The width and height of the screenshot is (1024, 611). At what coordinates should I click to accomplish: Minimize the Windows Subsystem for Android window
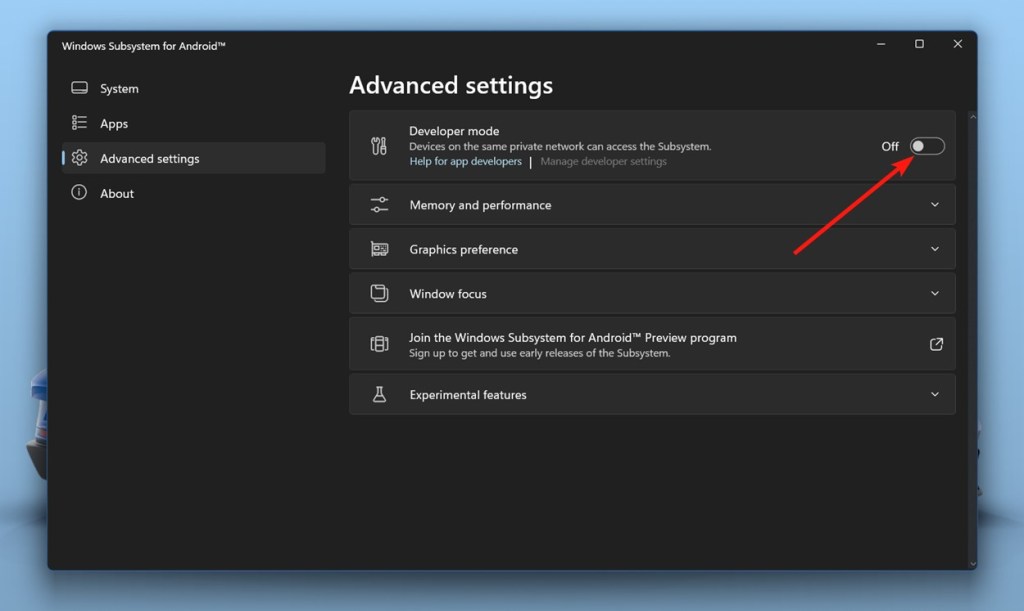[881, 44]
